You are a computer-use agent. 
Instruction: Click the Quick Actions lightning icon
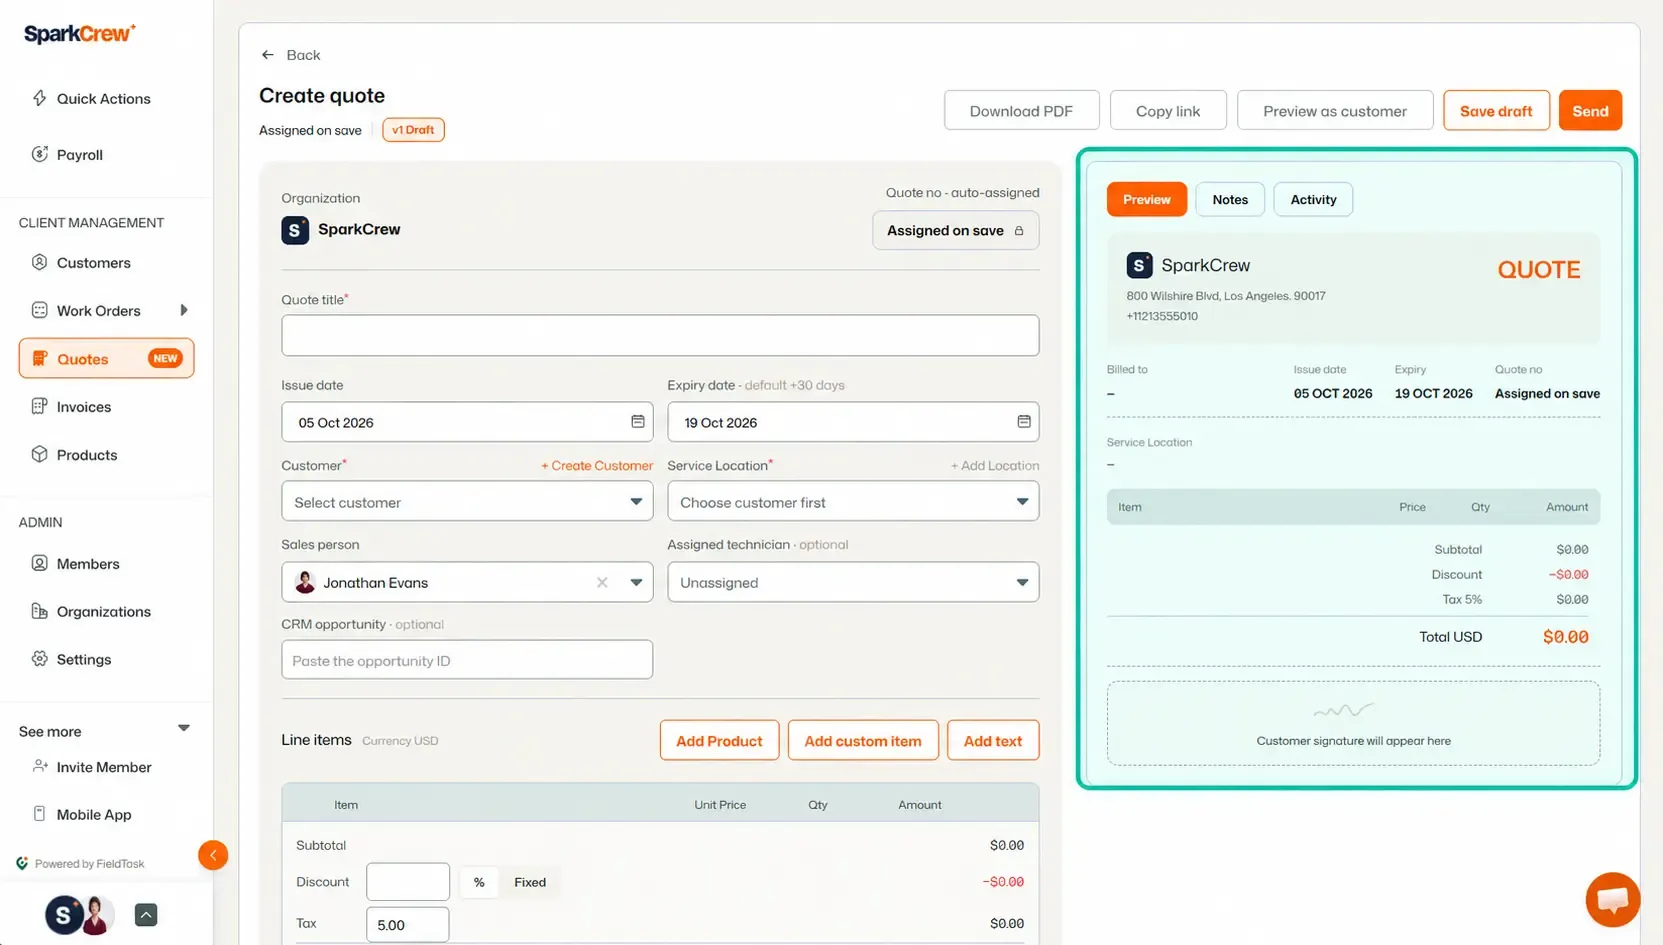(x=39, y=98)
